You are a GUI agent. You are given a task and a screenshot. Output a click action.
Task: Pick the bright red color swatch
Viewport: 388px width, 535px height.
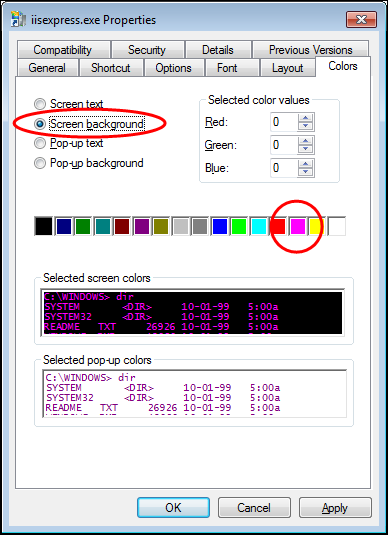pos(278,226)
